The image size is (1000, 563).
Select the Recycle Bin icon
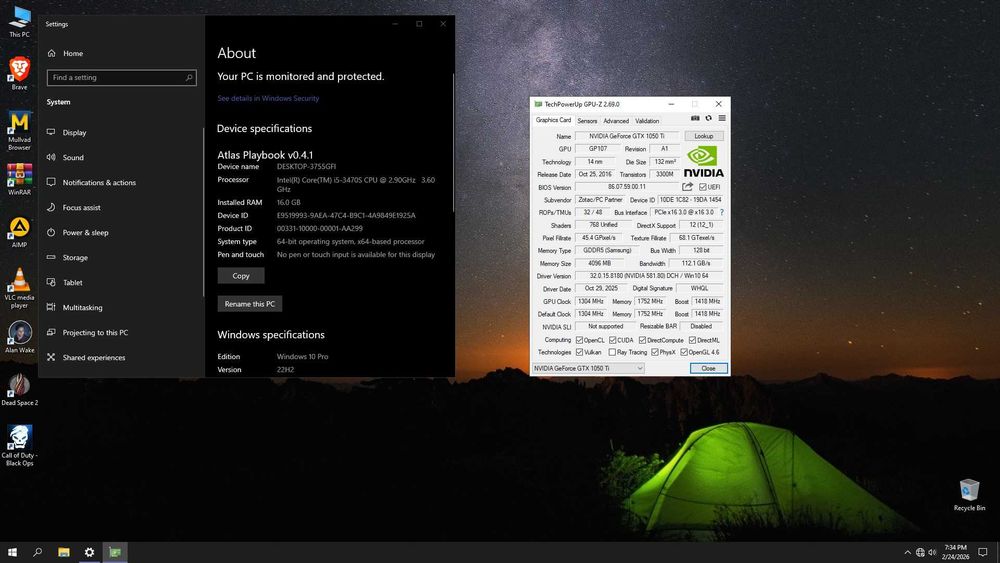[969, 495]
